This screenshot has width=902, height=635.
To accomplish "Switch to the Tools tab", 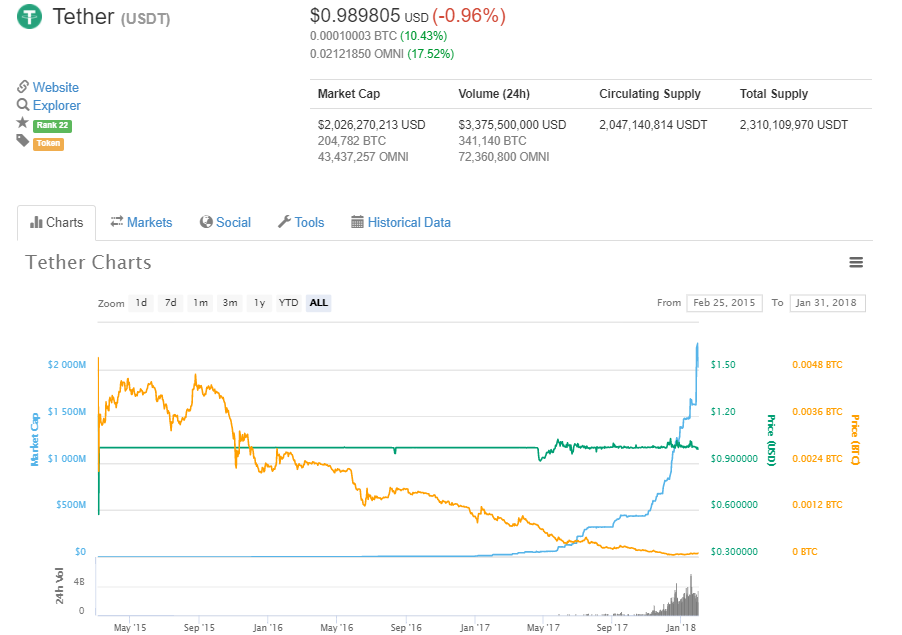I will 301,223.
